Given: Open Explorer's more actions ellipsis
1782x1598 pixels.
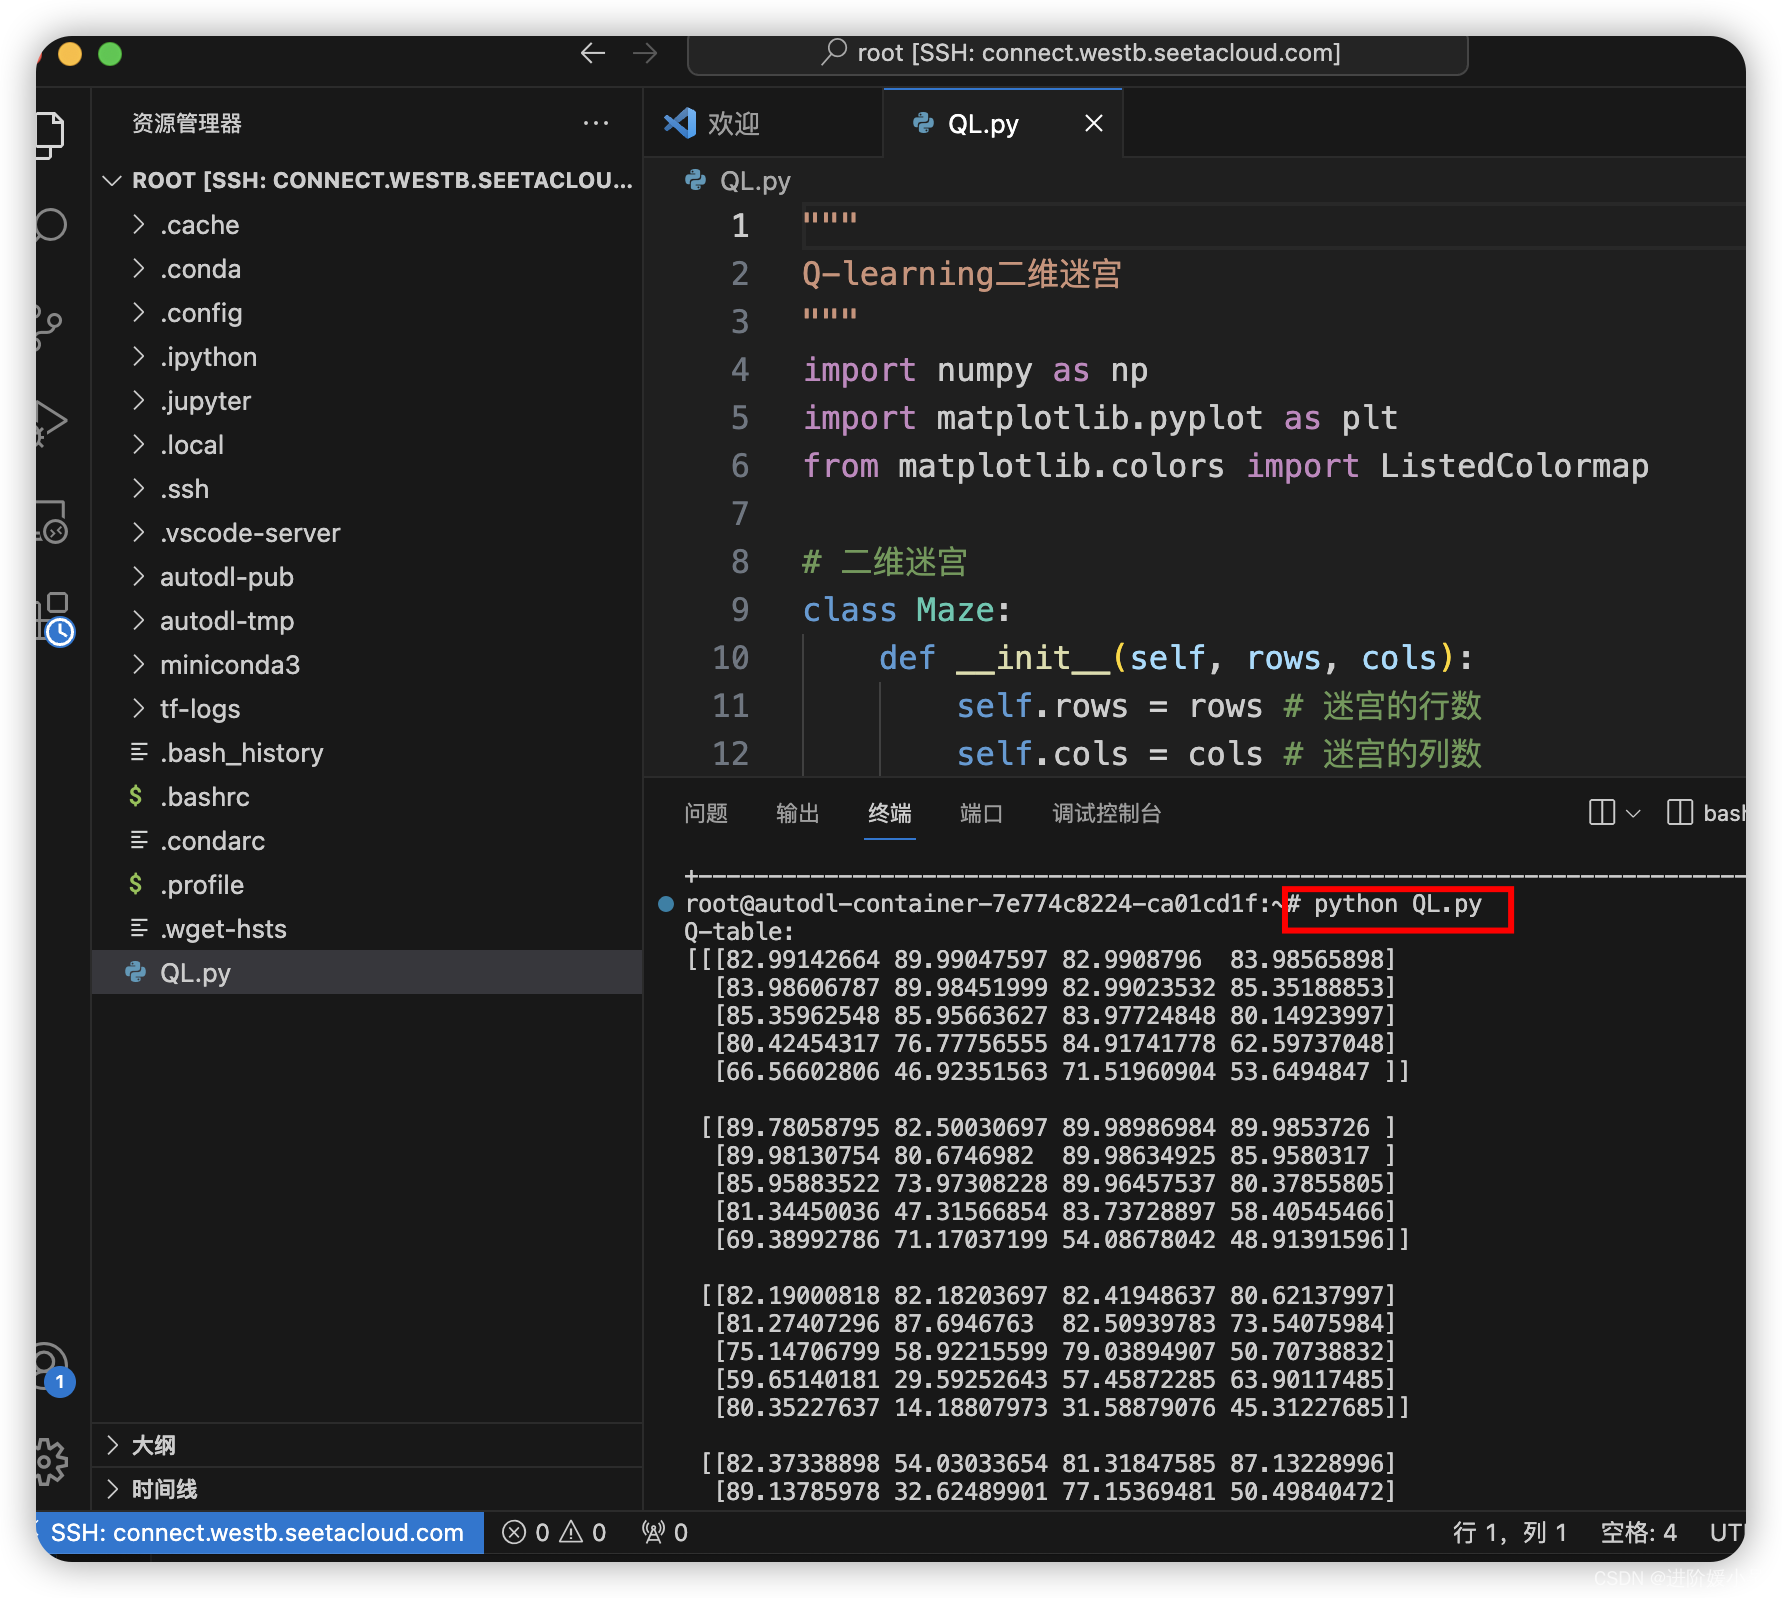Looking at the screenshot, I should click(596, 123).
